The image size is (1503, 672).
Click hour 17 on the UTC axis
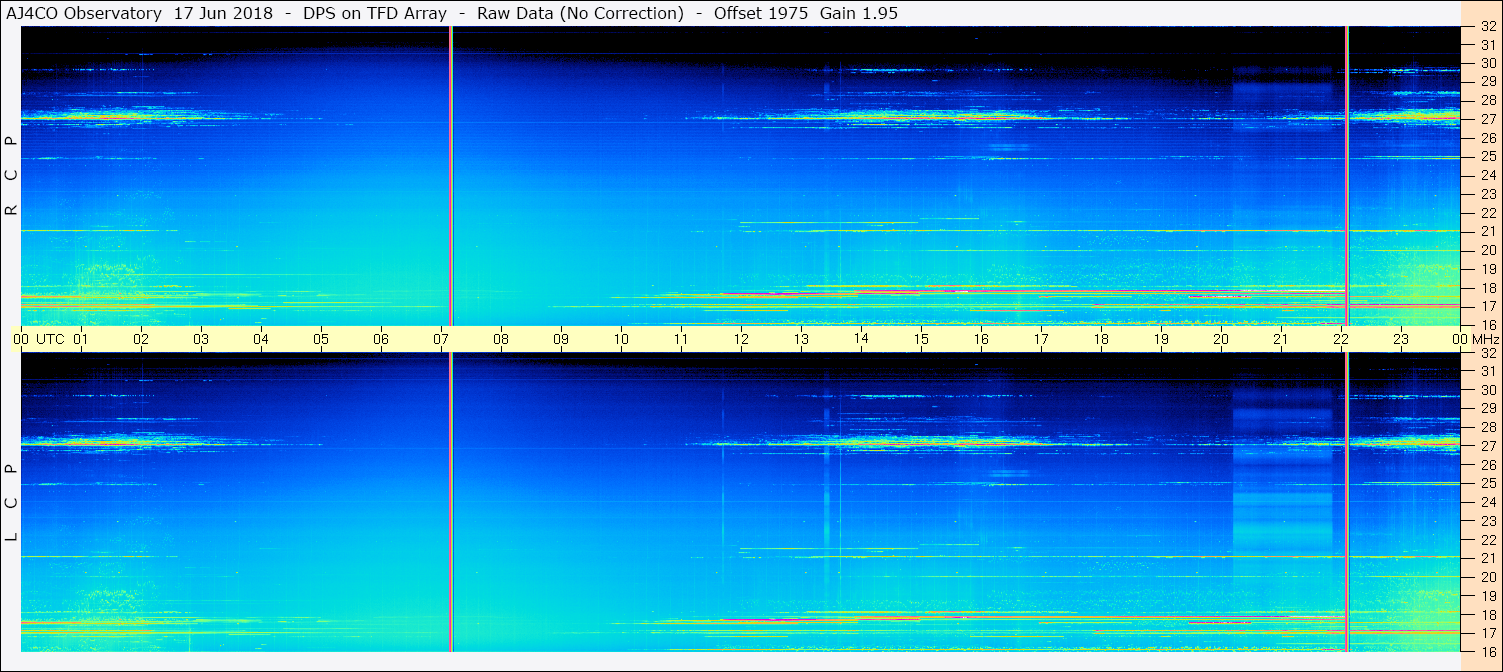(1041, 339)
